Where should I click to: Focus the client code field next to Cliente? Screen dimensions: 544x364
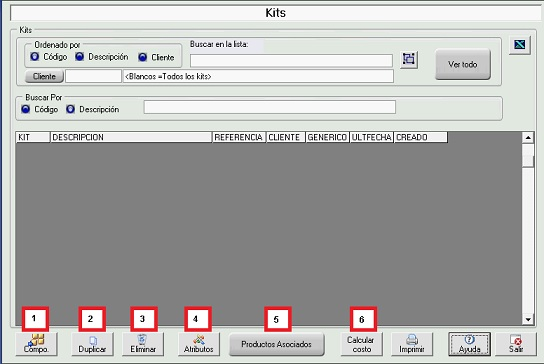coord(93,76)
